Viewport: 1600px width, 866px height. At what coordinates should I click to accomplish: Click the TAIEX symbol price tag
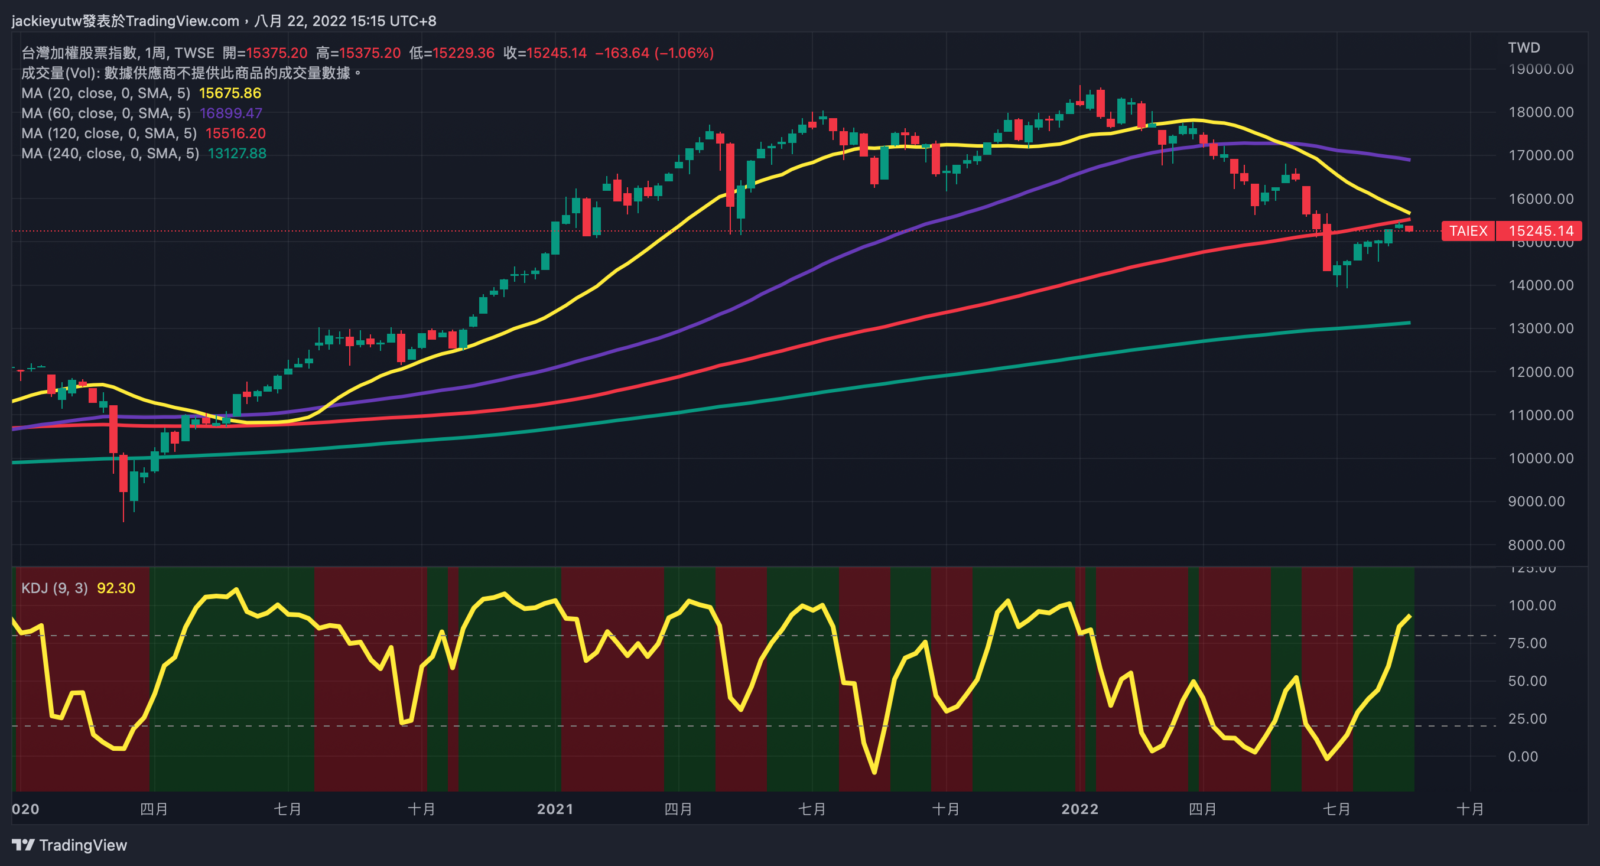coord(1468,231)
